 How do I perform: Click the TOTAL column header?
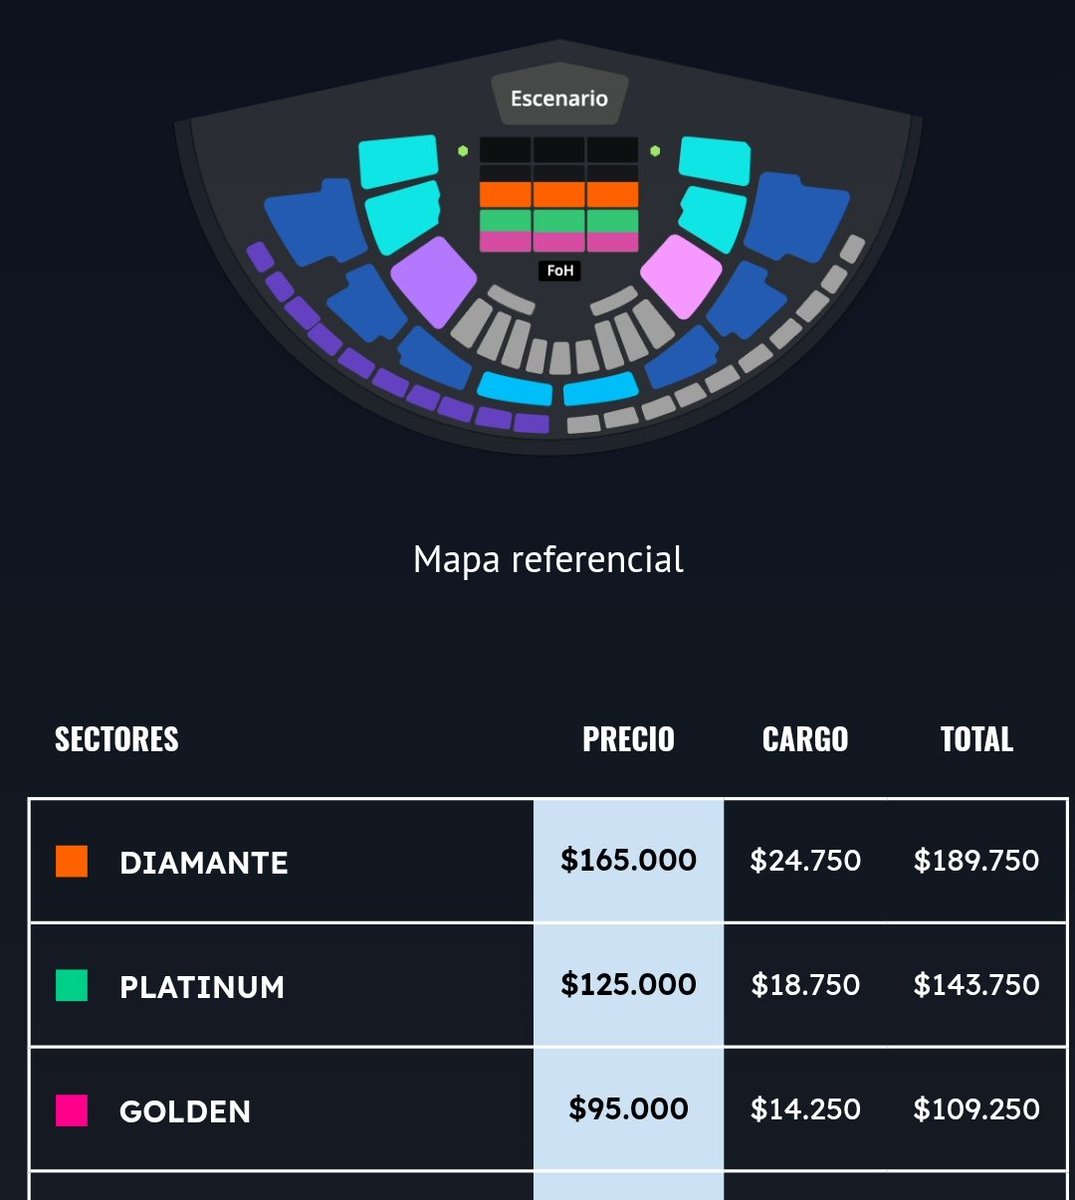tap(977, 739)
